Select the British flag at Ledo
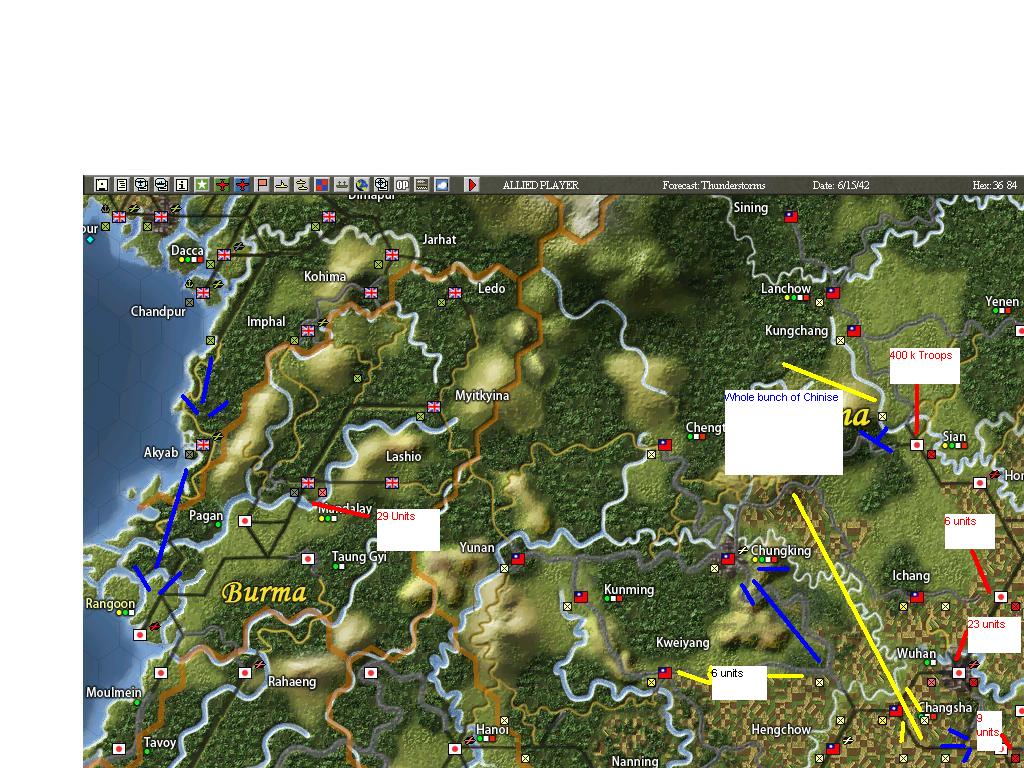1024x768 pixels. pos(455,293)
